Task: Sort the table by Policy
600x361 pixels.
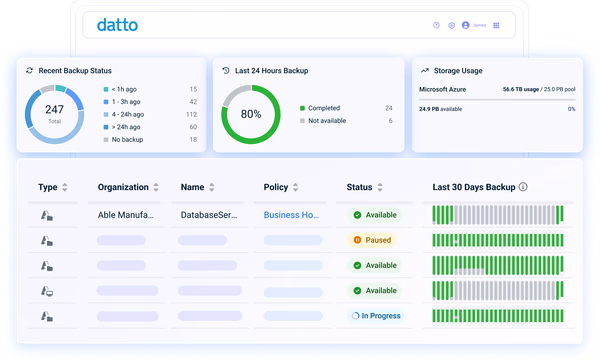Action: pyautogui.click(x=295, y=187)
